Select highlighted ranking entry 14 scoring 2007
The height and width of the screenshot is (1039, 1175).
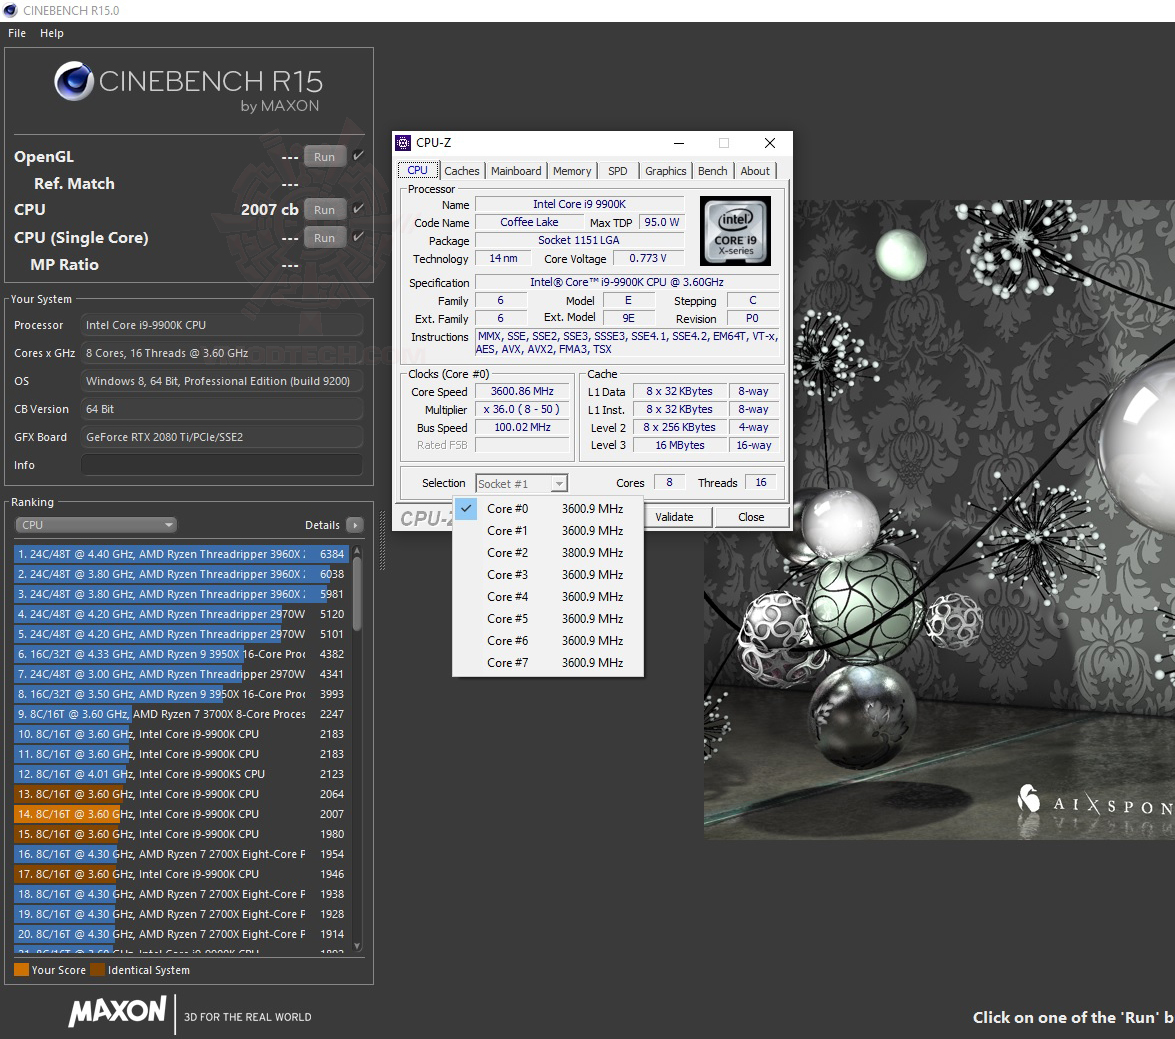point(181,814)
